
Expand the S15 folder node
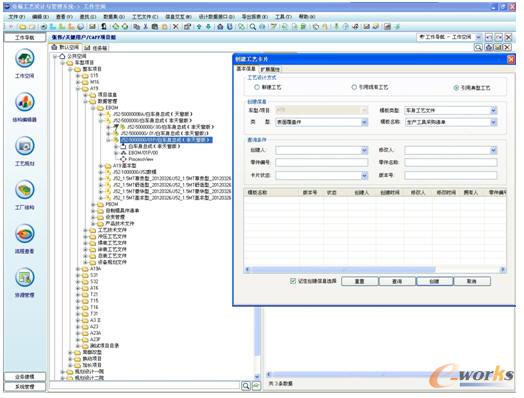tap(78, 76)
